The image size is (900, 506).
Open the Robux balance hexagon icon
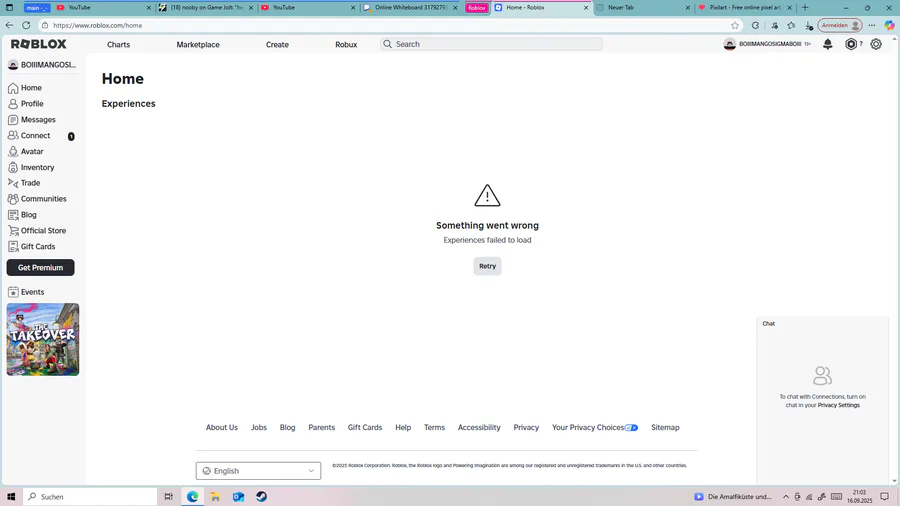[x=851, y=44]
